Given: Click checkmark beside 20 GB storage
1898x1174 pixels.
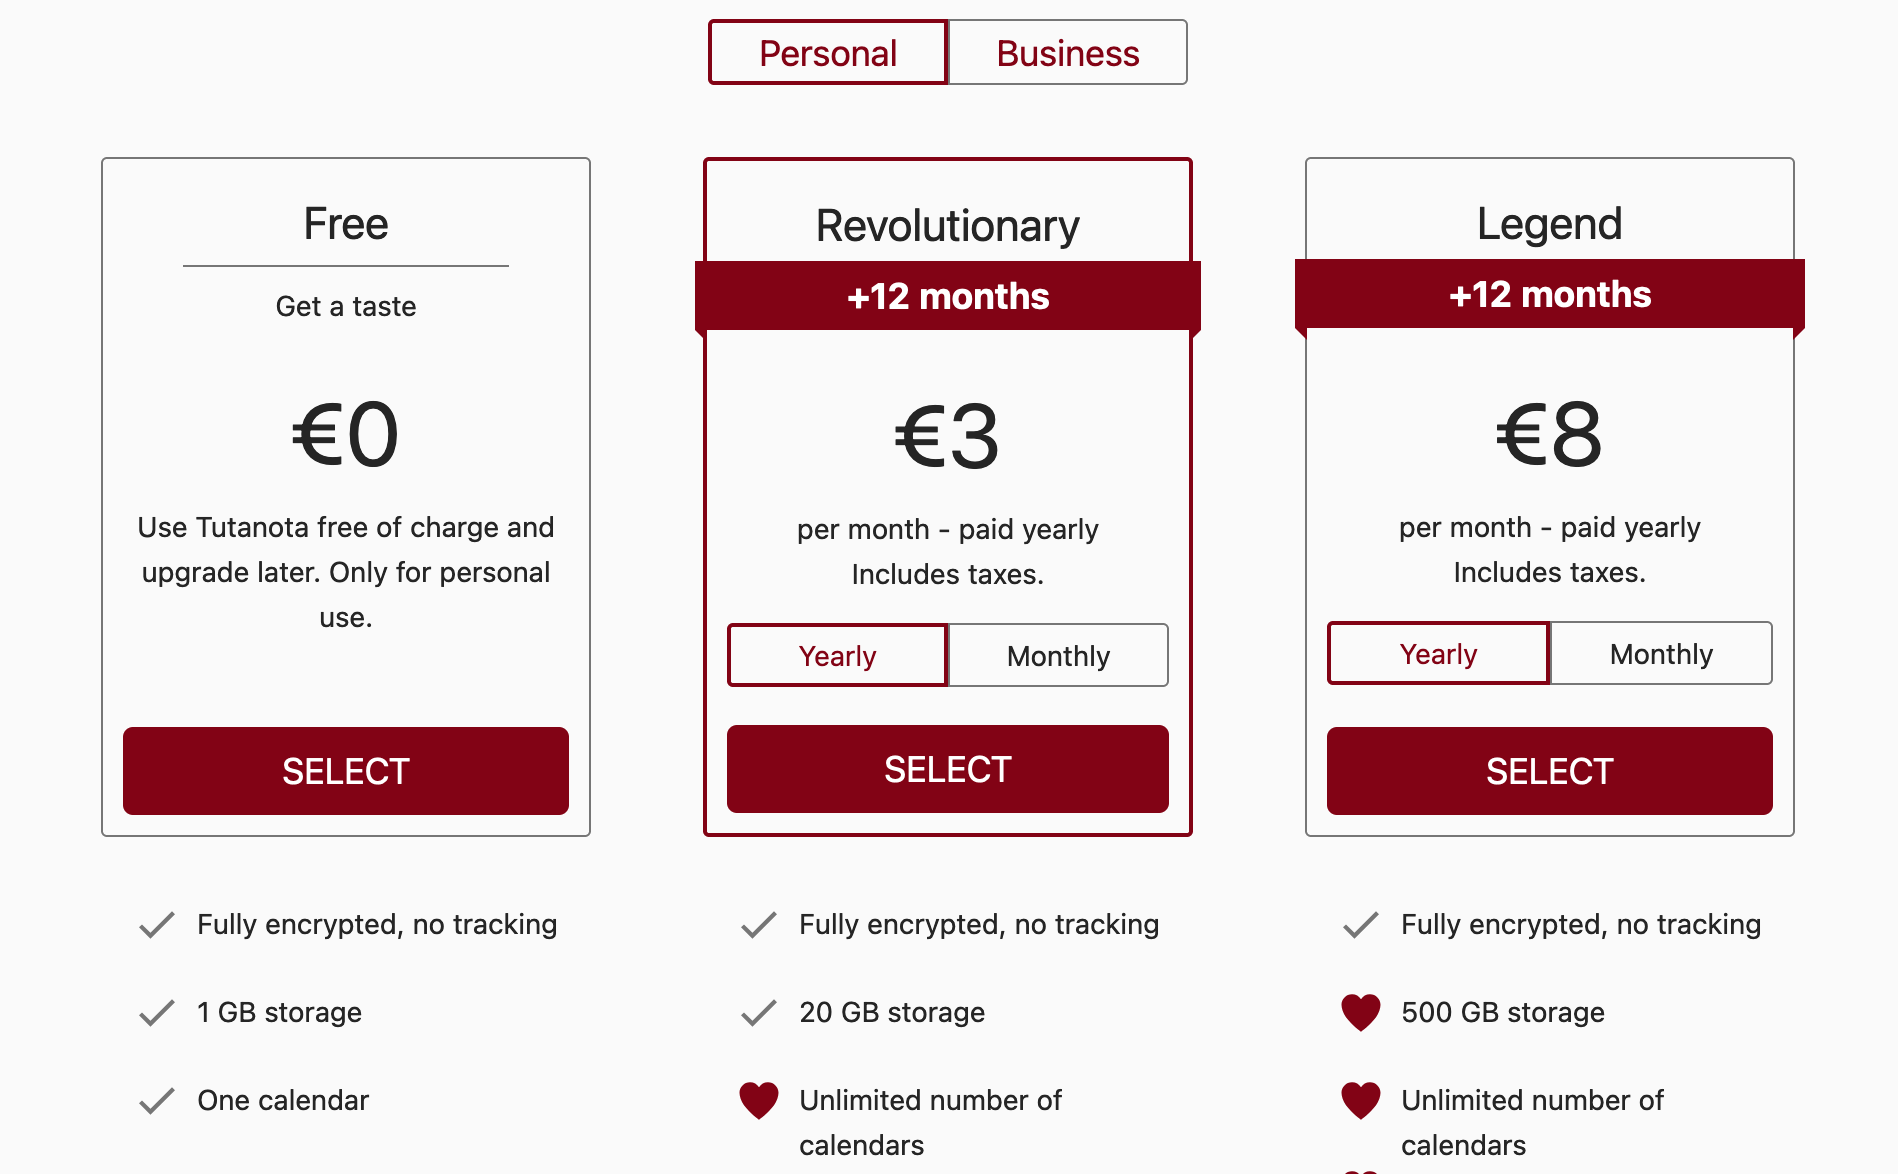Looking at the screenshot, I should pos(758,1013).
